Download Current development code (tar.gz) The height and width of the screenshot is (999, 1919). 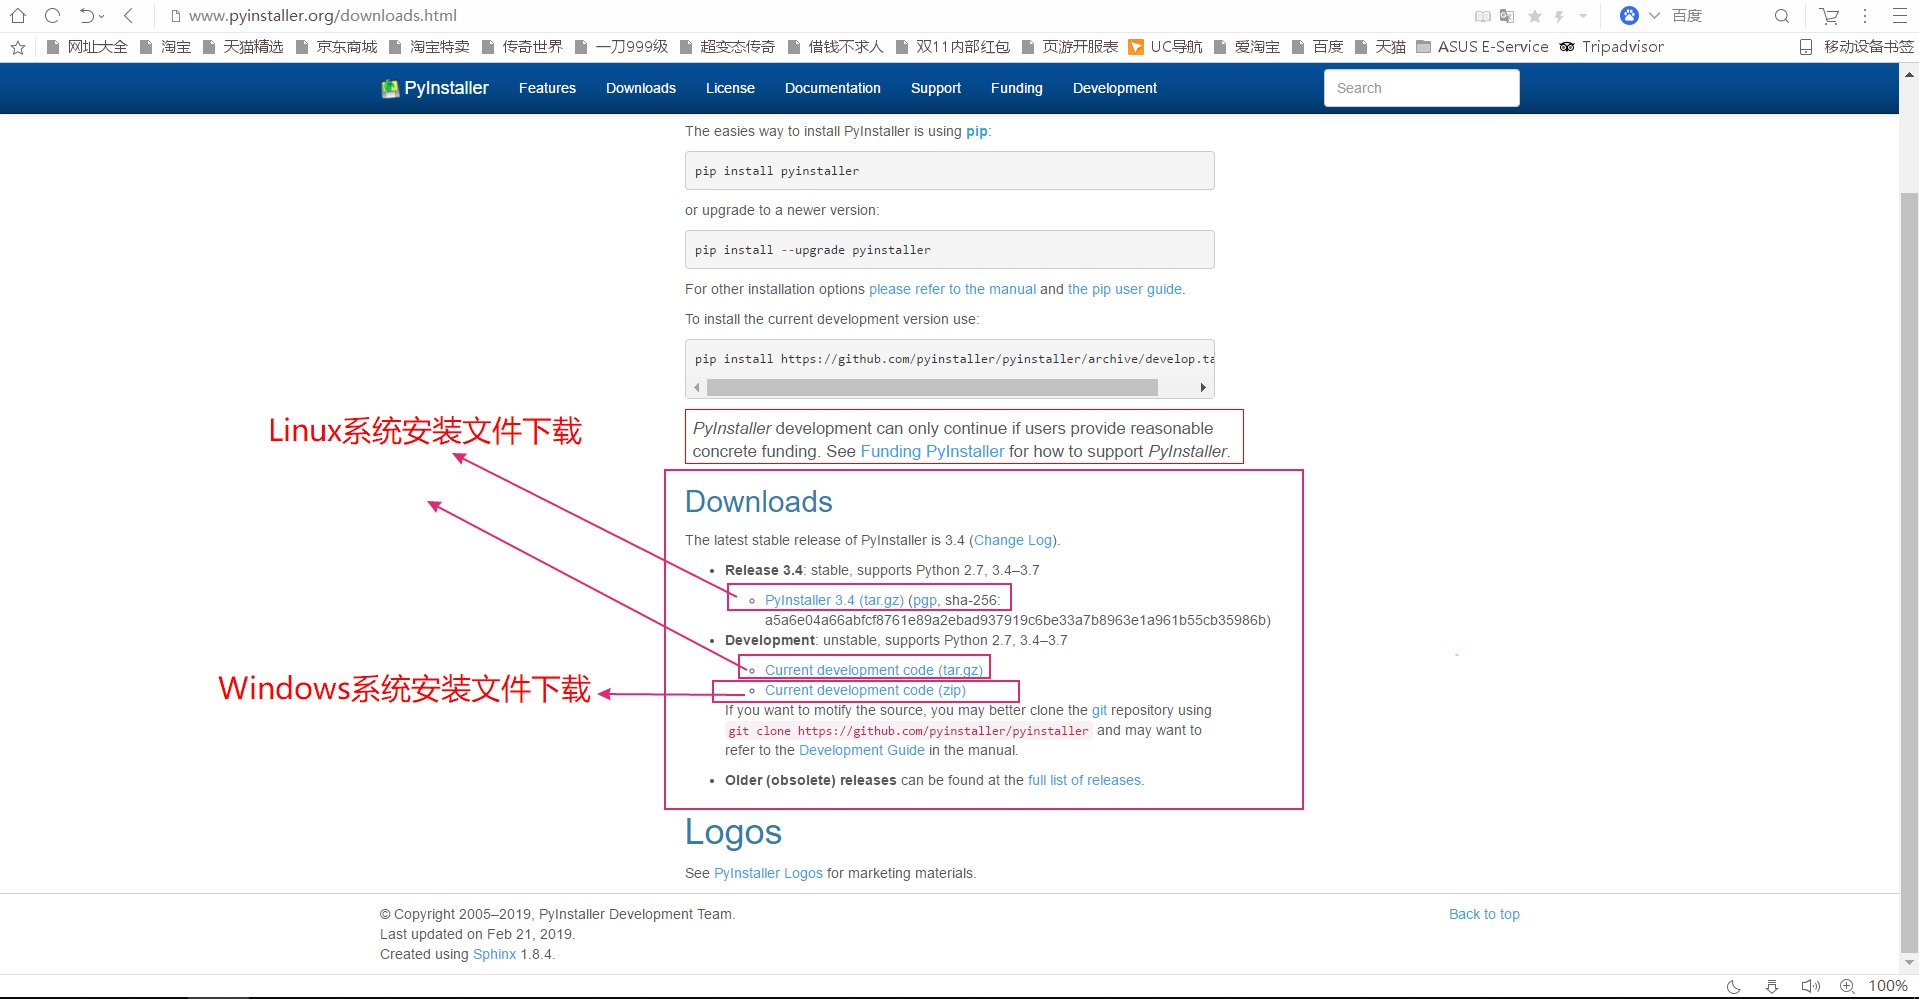[x=874, y=670]
